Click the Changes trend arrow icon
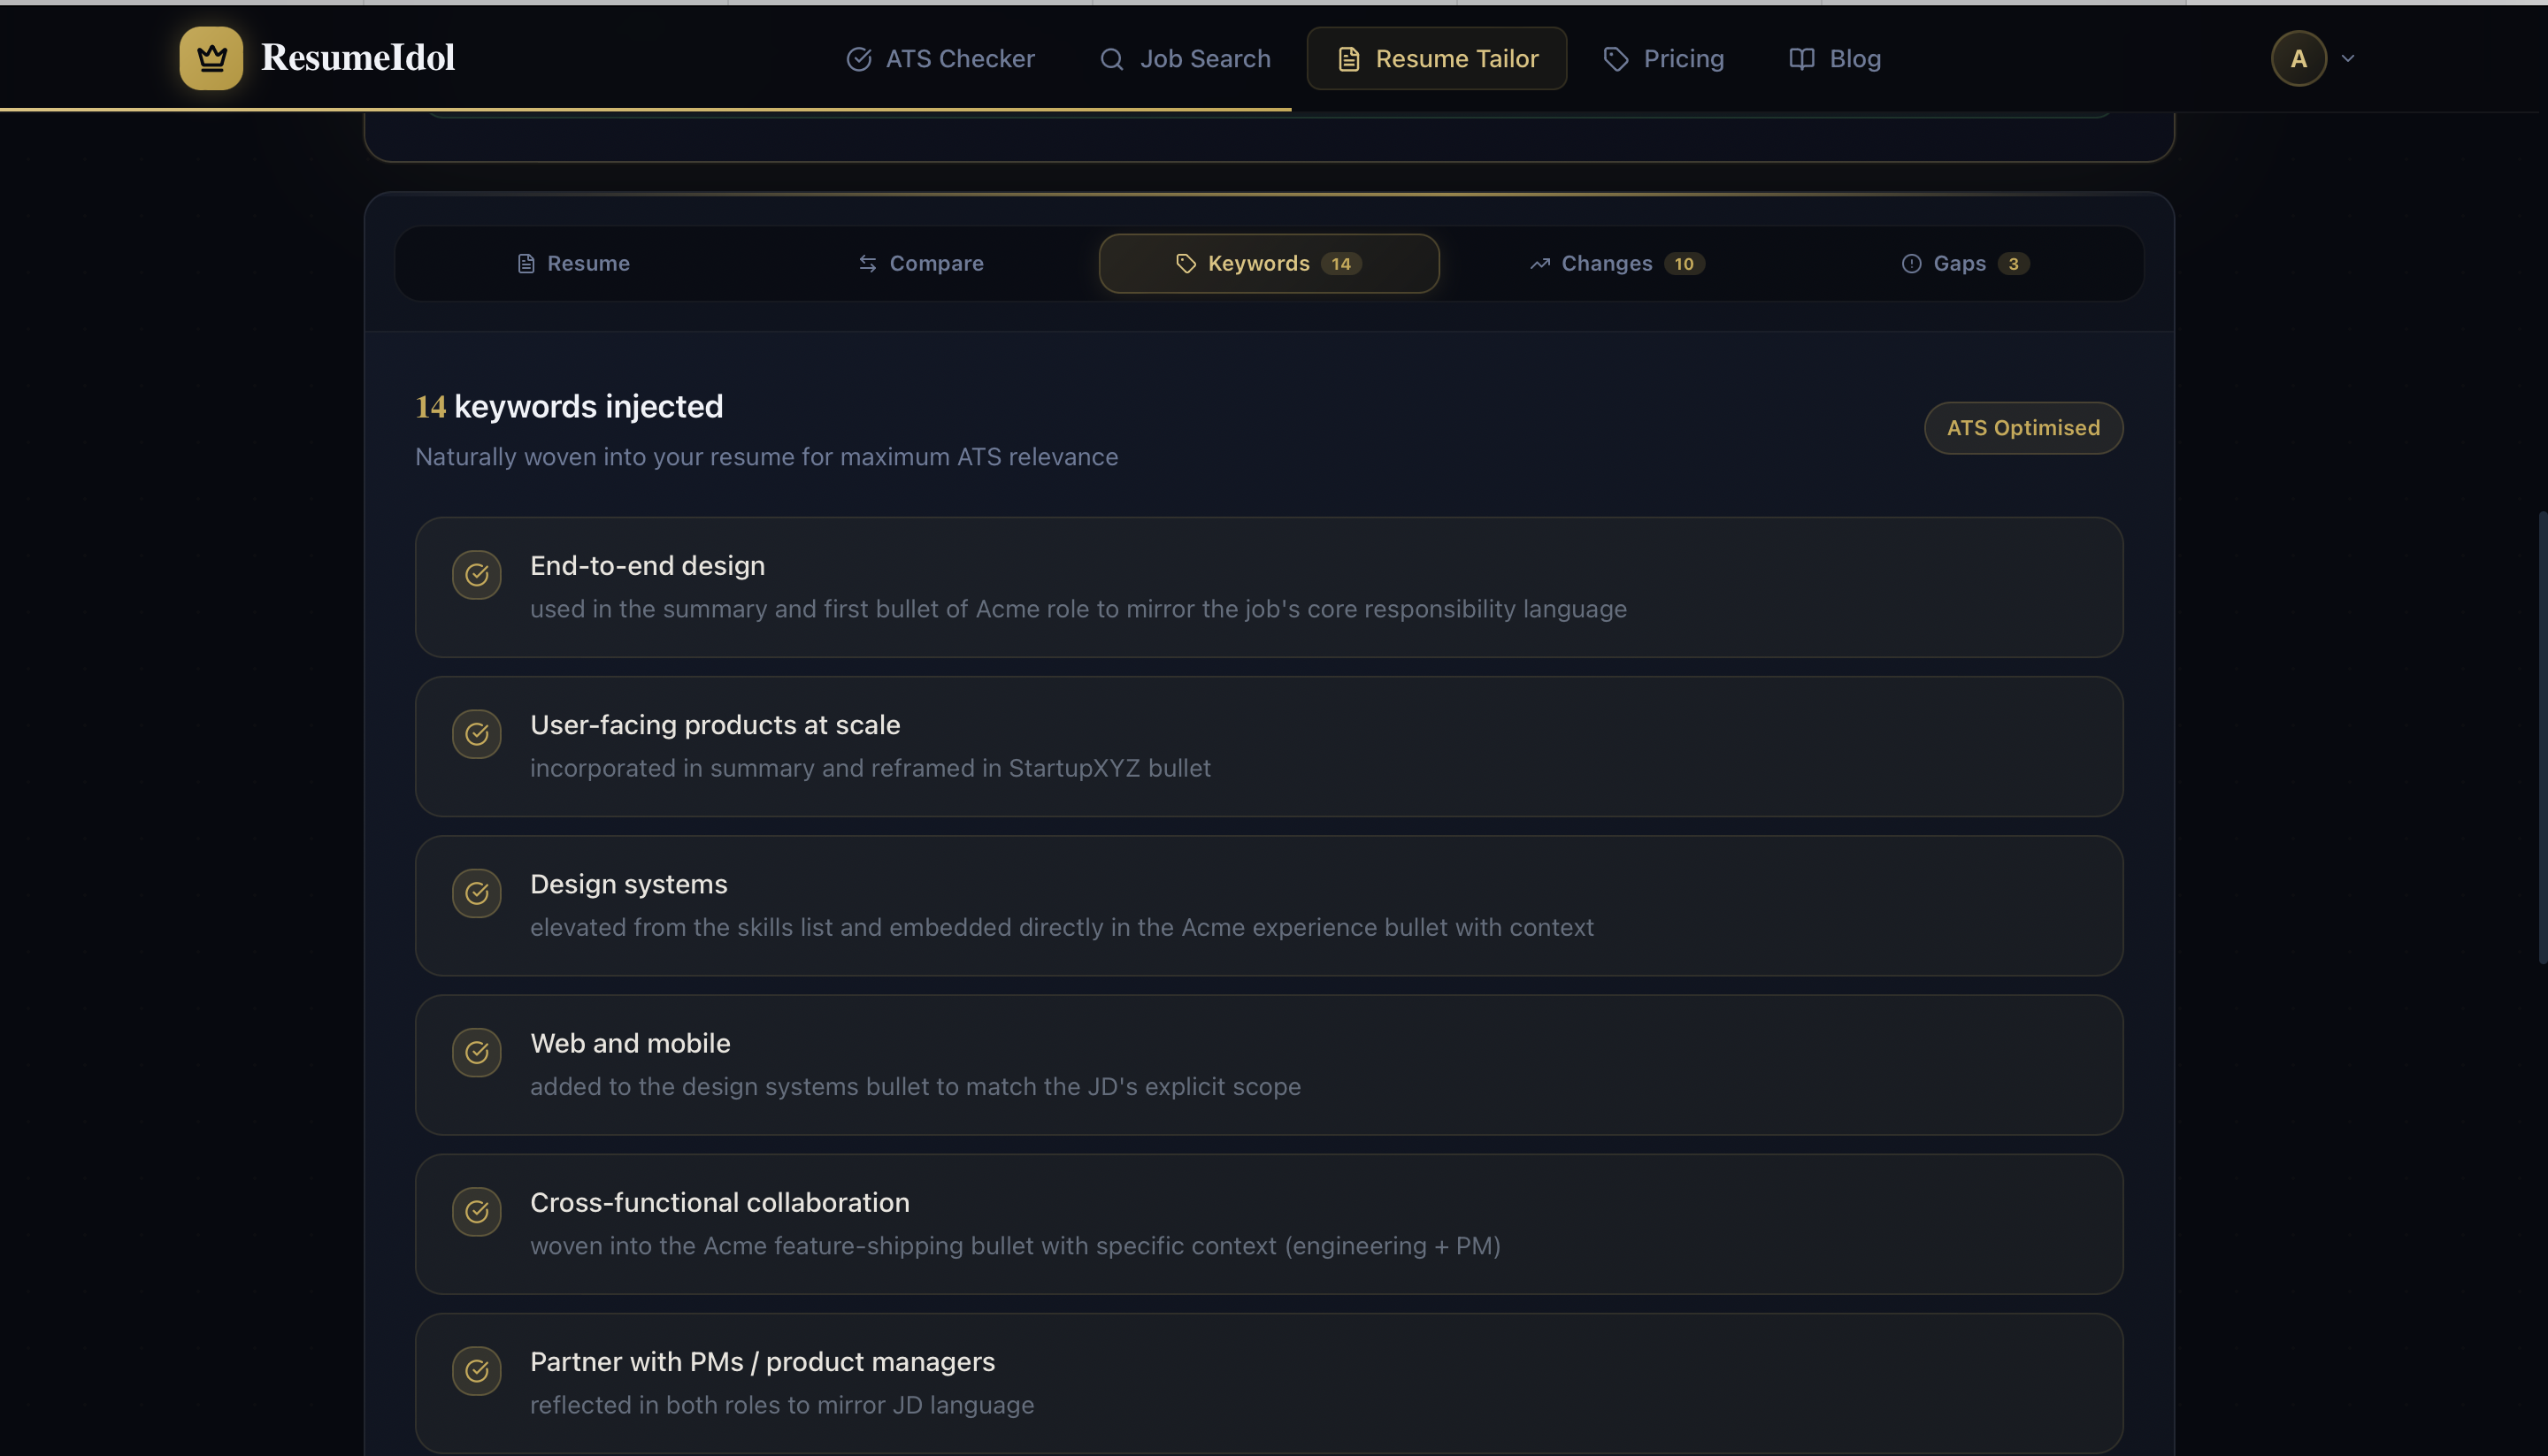2548x1456 pixels. 1539,264
